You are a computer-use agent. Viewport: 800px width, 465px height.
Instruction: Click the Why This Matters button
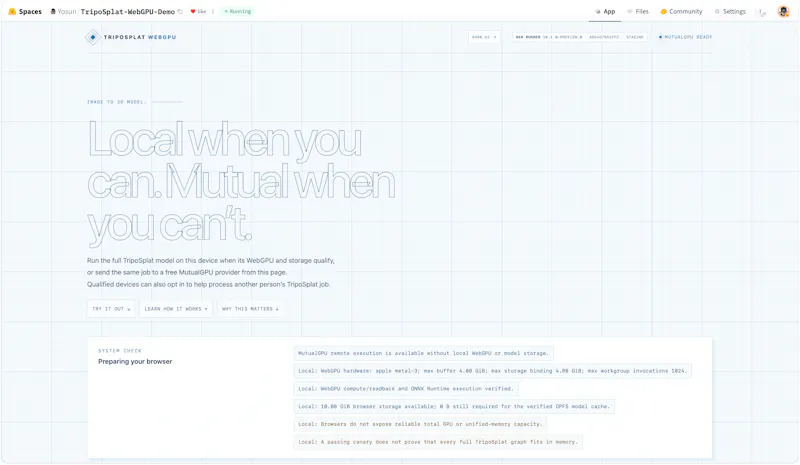point(251,309)
